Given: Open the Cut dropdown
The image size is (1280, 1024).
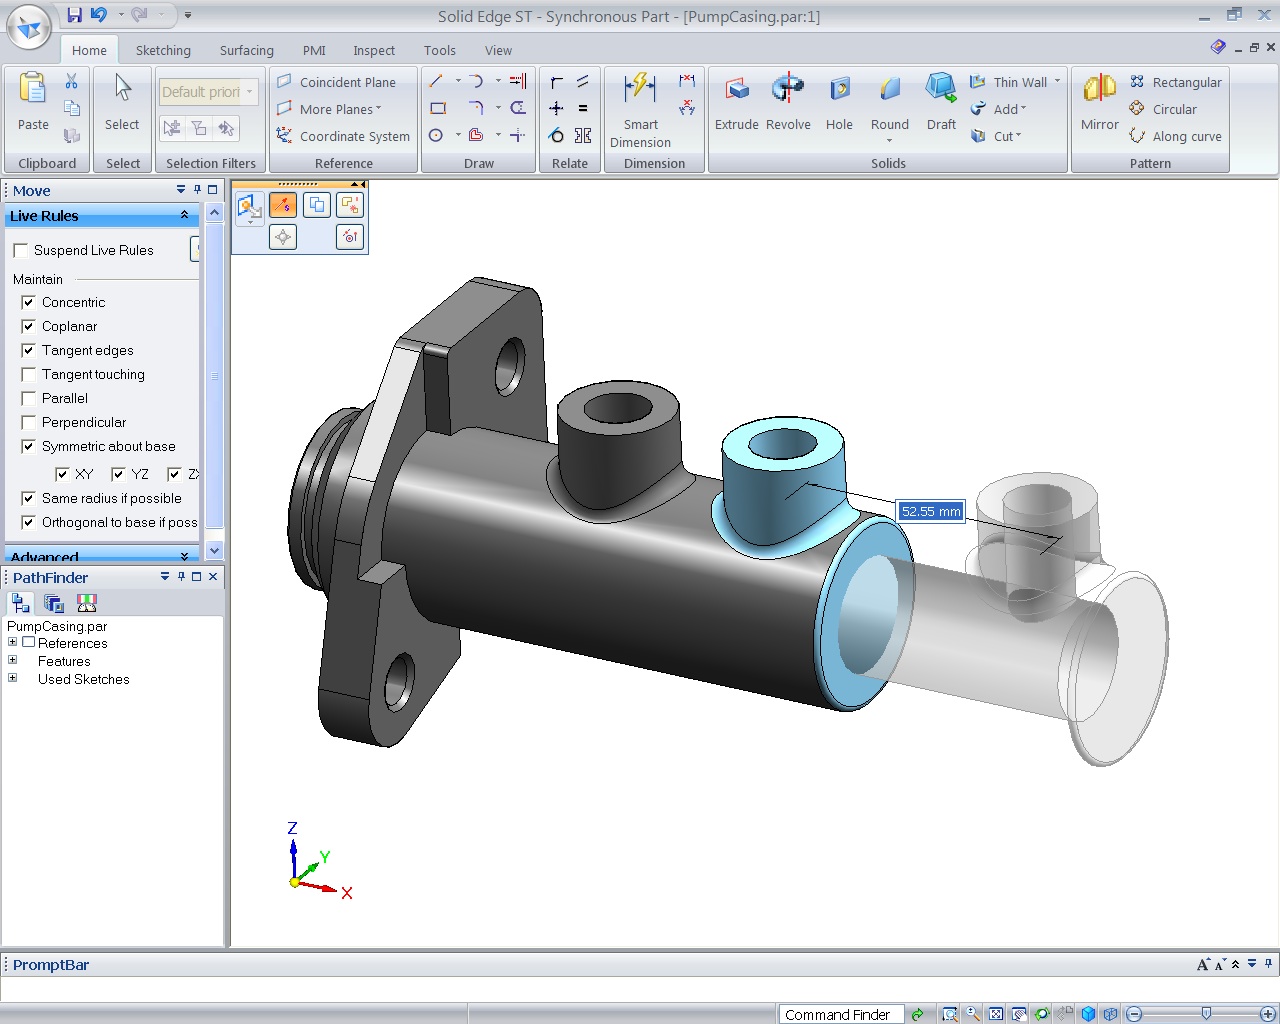Looking at the screenshot, I should coord(1018,136).
